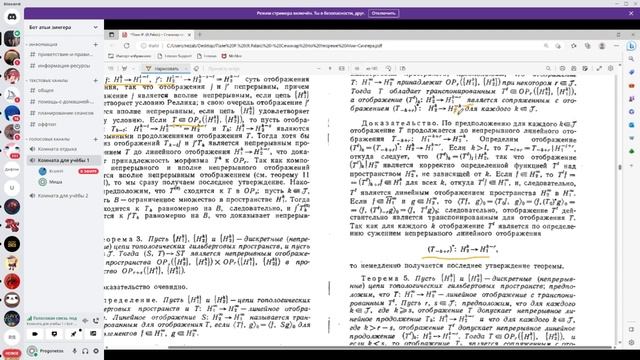
Task: Open draw tool options dropdown arrow
Action: pyautogui.click(x=186, y=69)
